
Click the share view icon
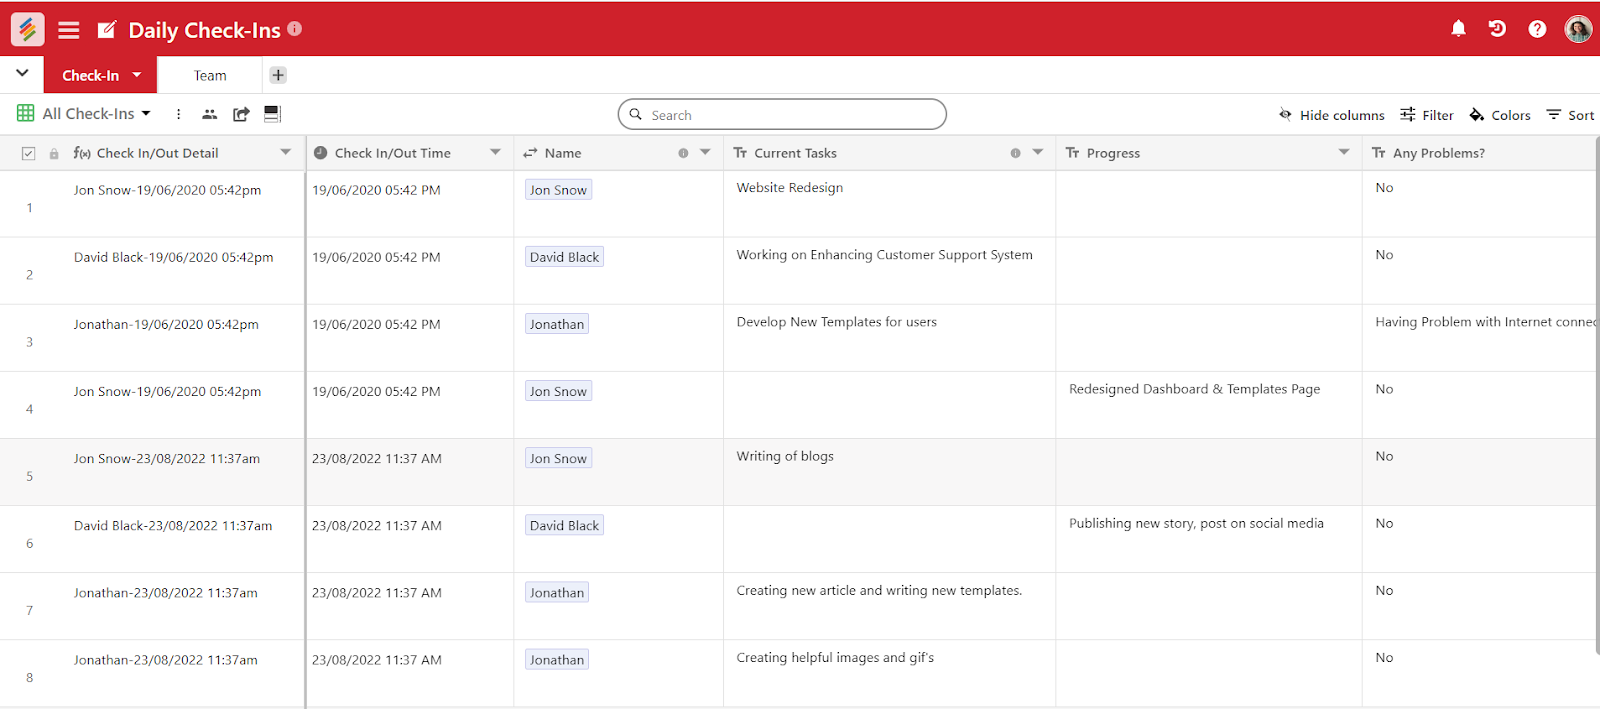pyautogui.click(x=241, y=114)
